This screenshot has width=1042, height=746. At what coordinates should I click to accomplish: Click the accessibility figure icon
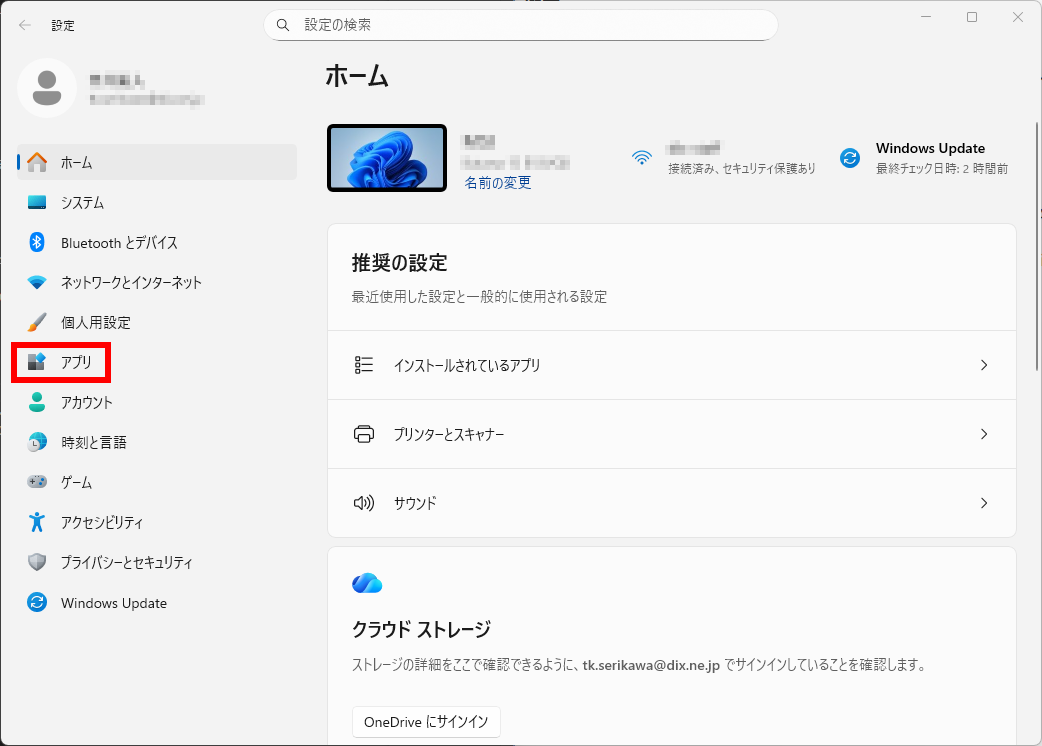pyautogui.click(x=37, y=522)
